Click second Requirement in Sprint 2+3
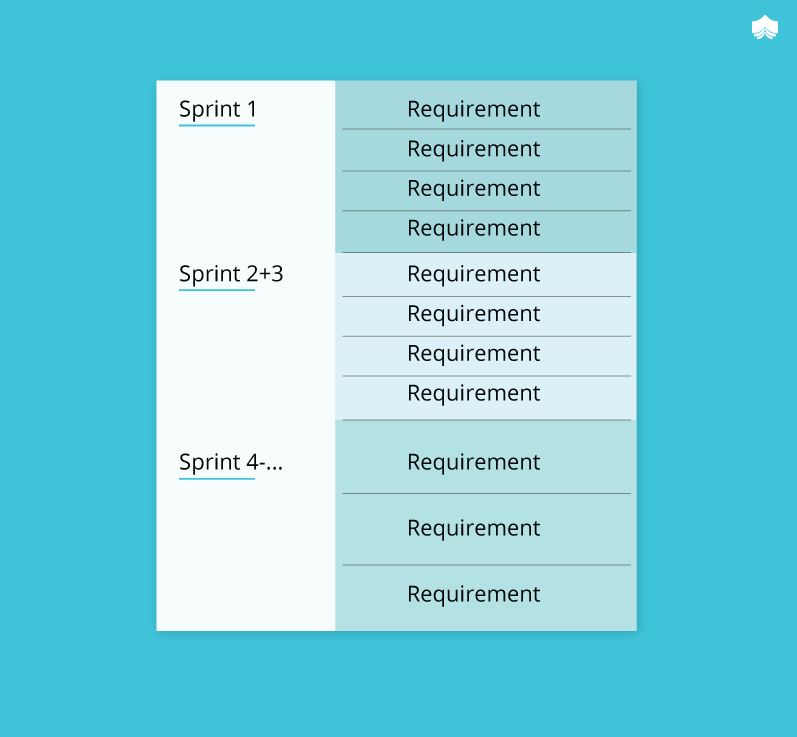Image resolution: width=797 pixels, height=737 pixels. 474,314
